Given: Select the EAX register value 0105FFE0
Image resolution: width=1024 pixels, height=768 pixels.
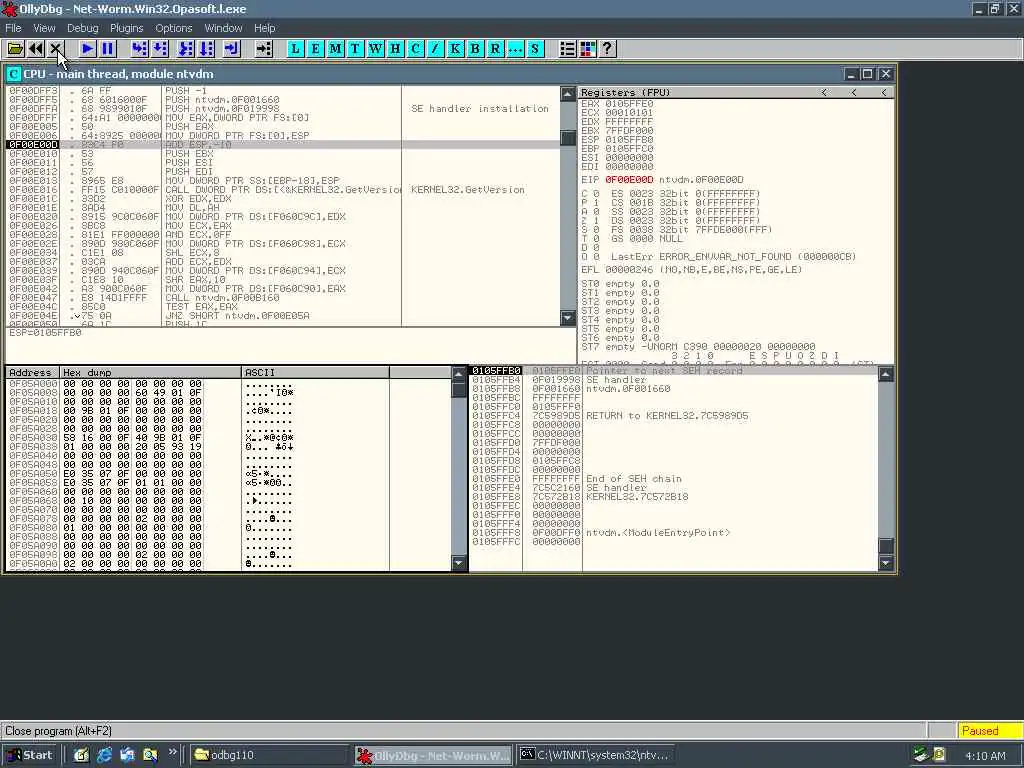Looking at the screenshot, I should pos(629,103).
